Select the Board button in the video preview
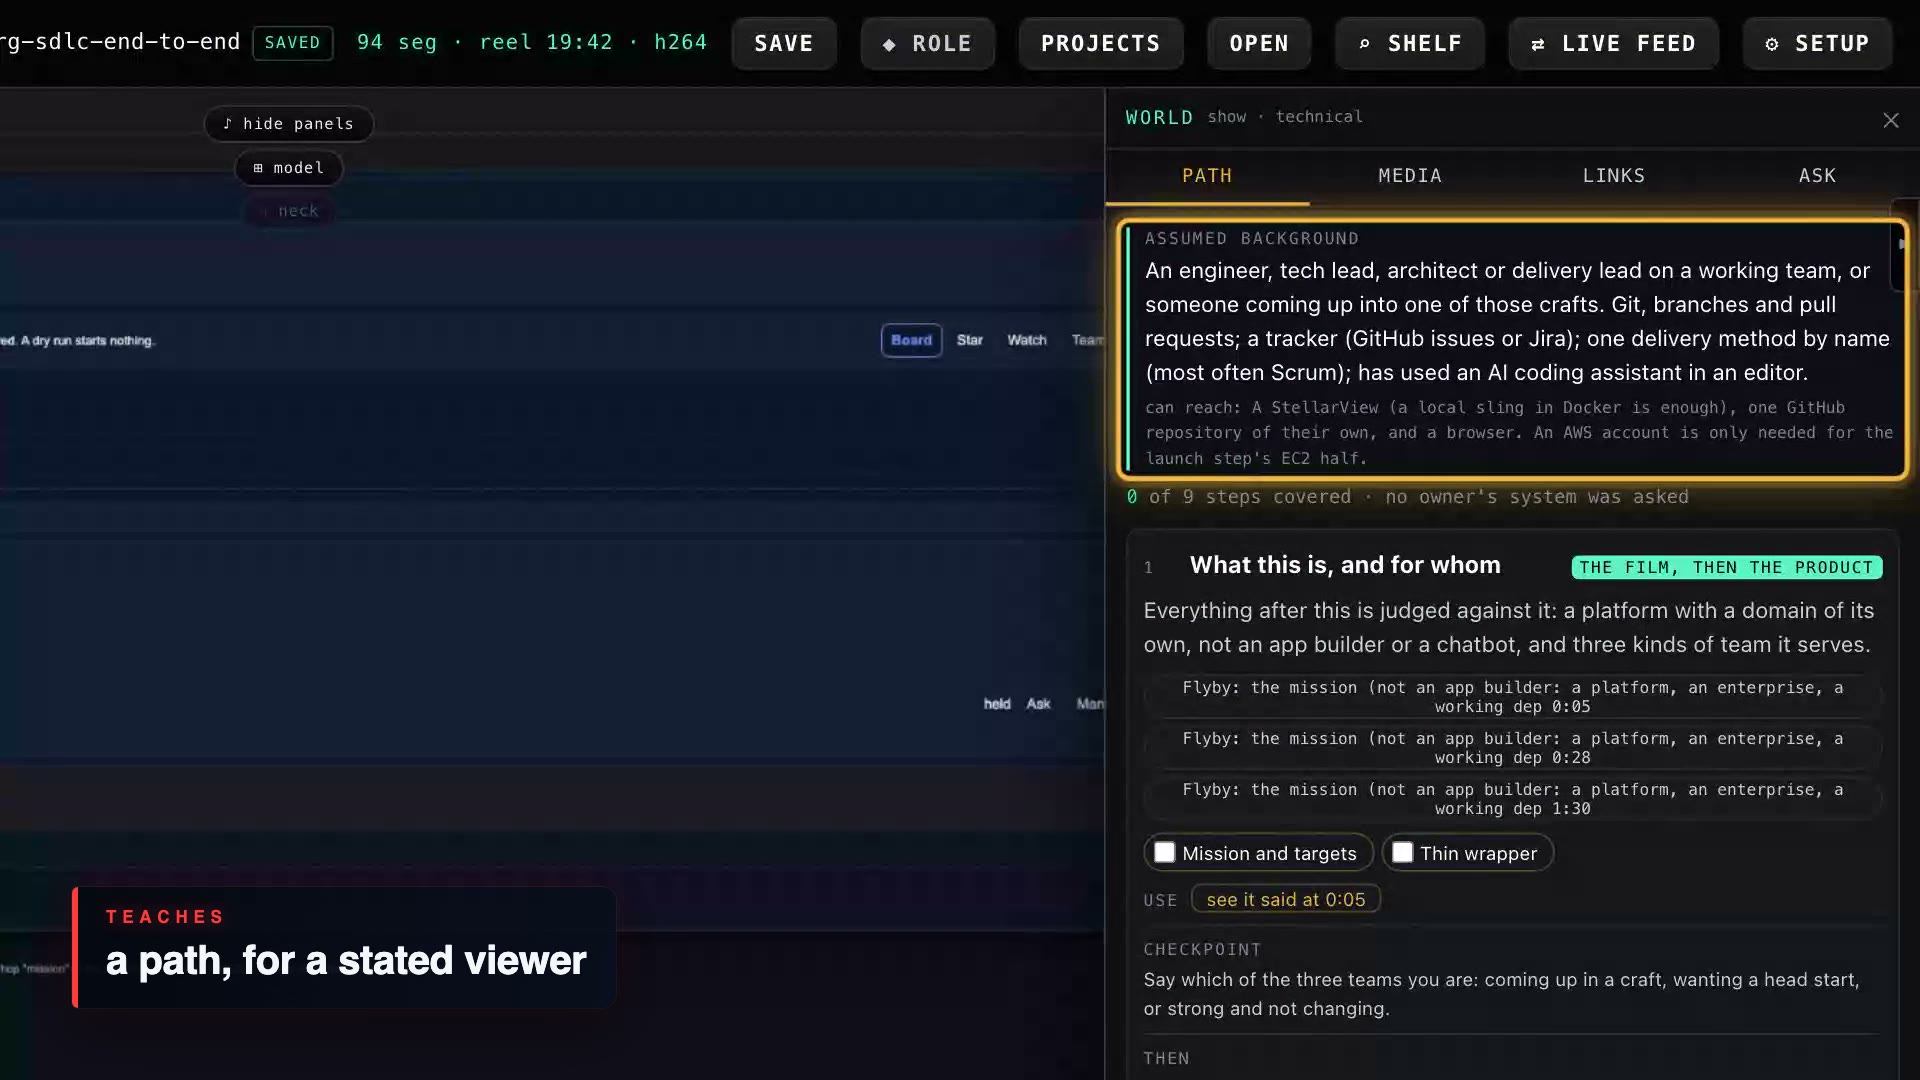Viewport: 1920px width, 1080px height. tap(911, 340)
